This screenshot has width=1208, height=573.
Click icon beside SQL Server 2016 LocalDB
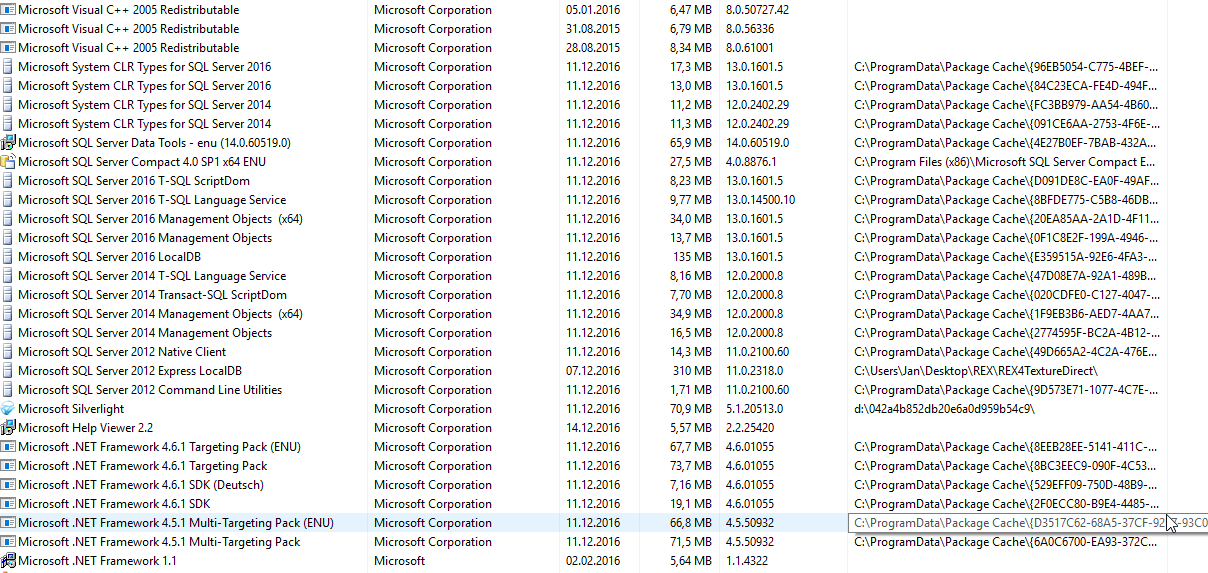8,257
